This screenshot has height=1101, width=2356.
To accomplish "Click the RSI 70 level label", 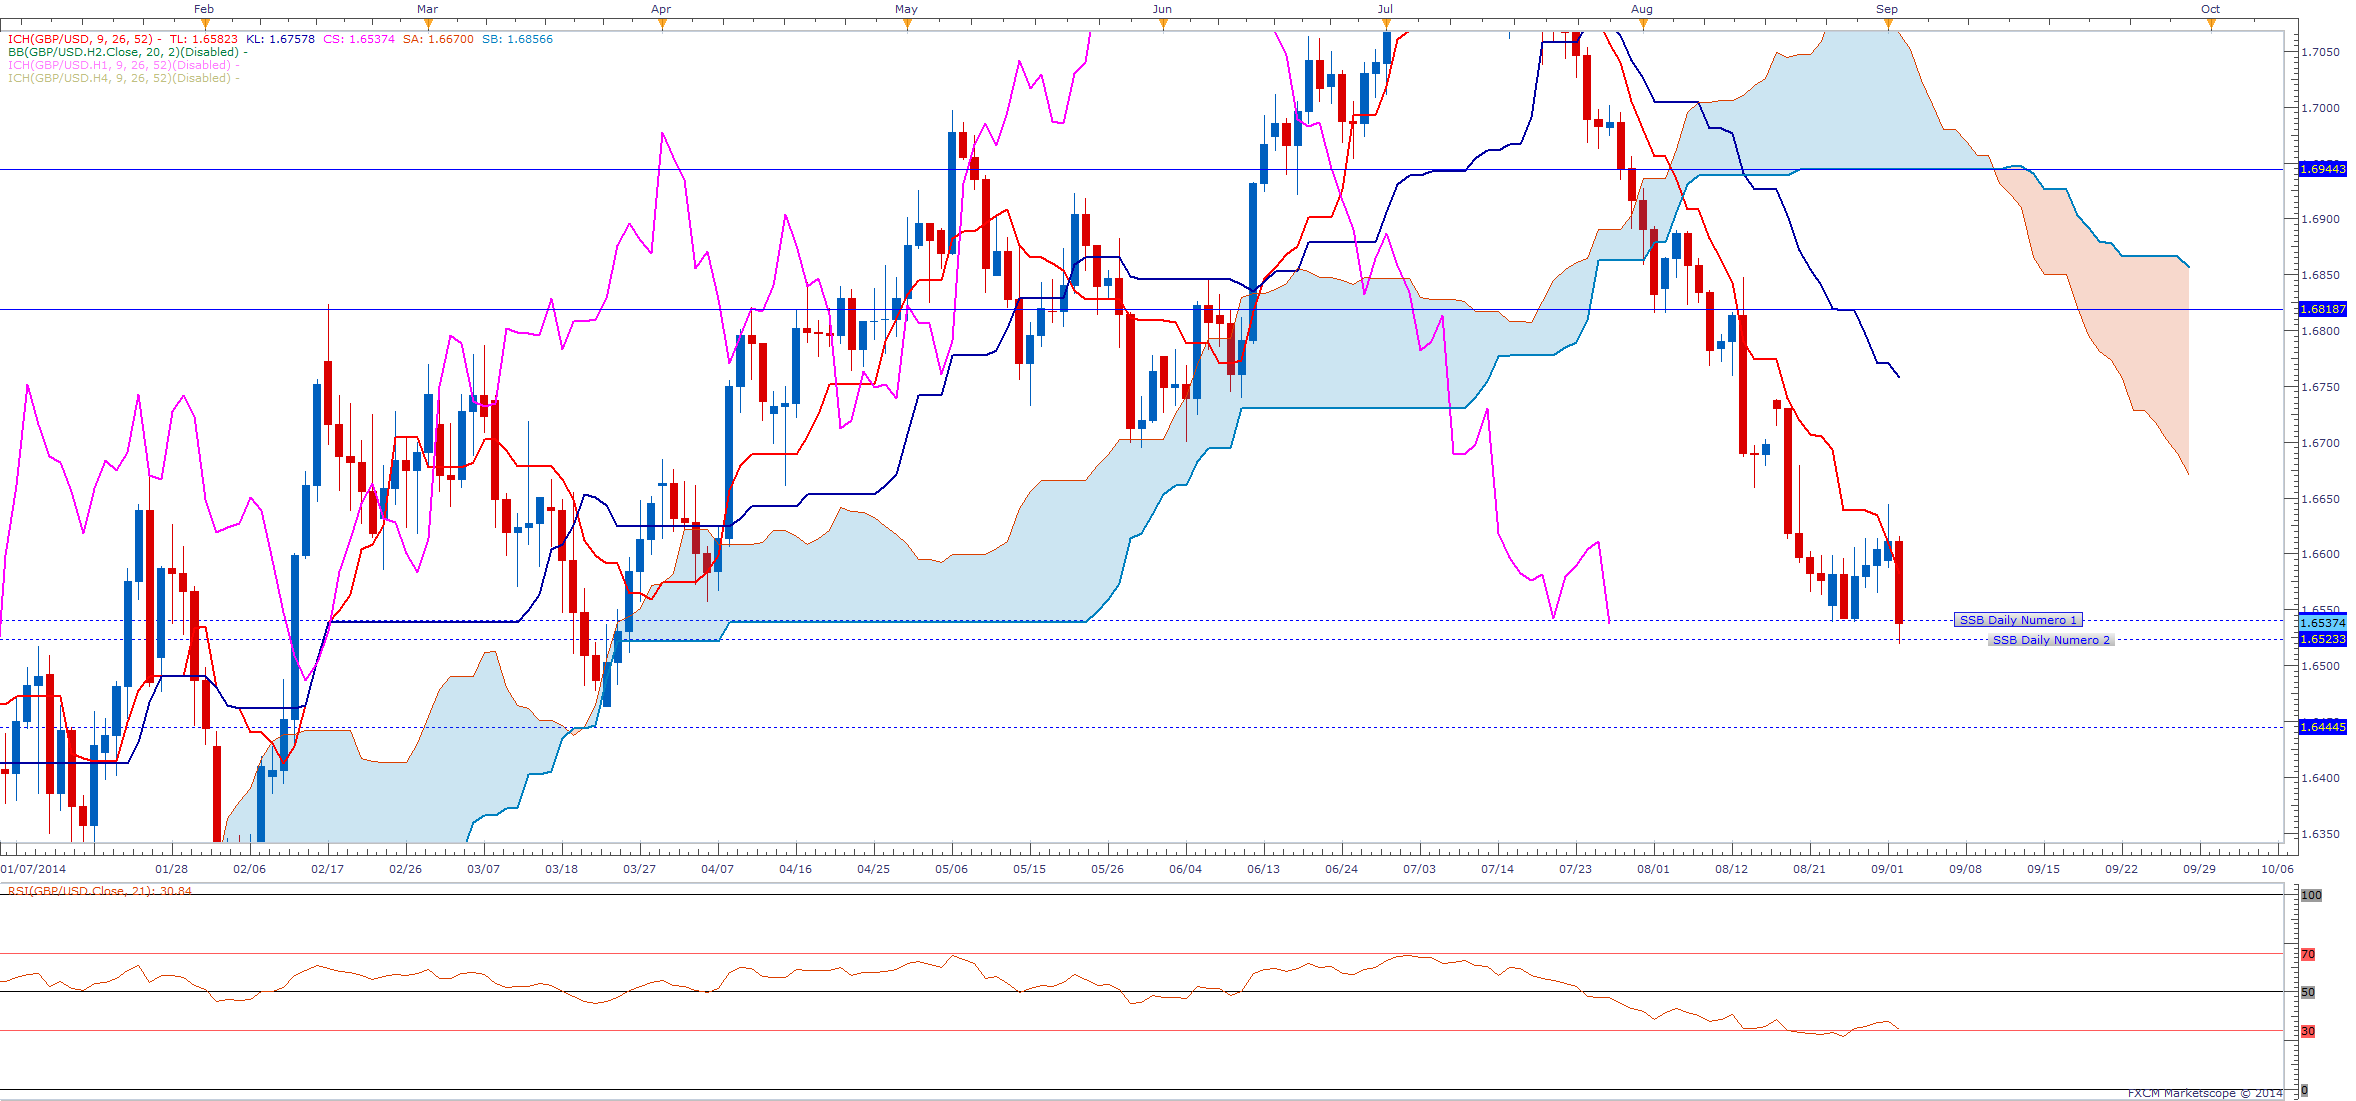I will click(x=2308, y=954).
